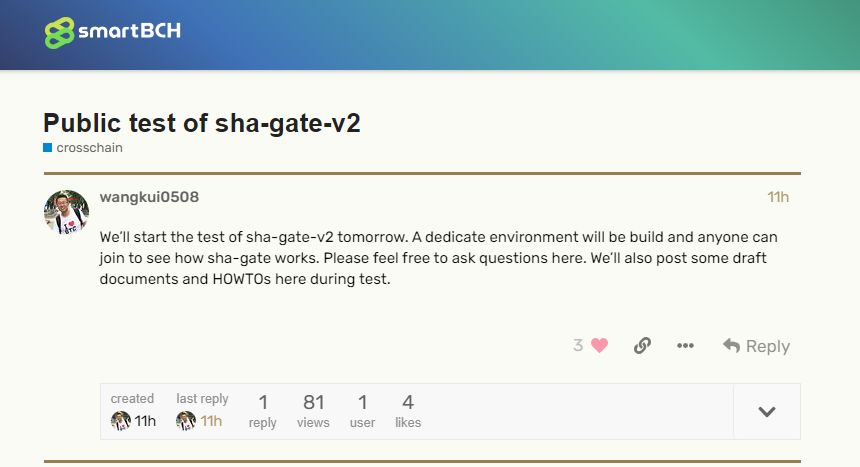Click the smartBCH logo icon

(59, 32)
